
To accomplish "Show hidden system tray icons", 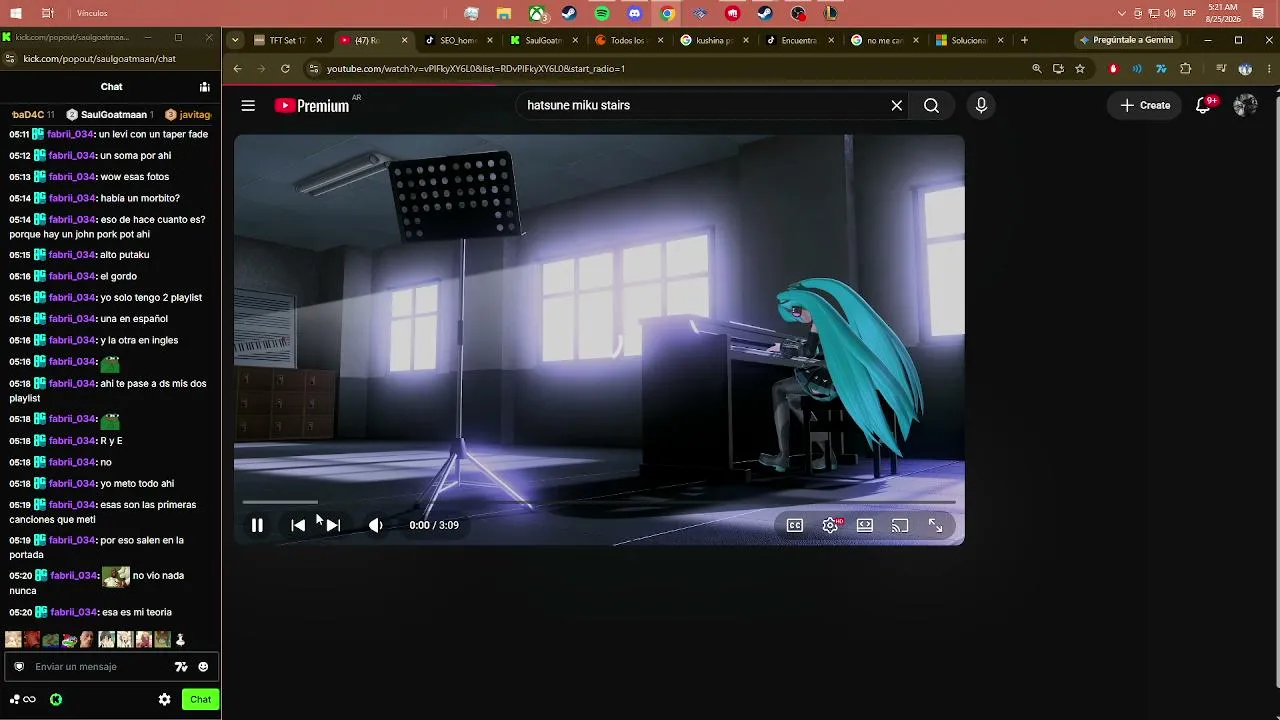I will click(1122, 13).
